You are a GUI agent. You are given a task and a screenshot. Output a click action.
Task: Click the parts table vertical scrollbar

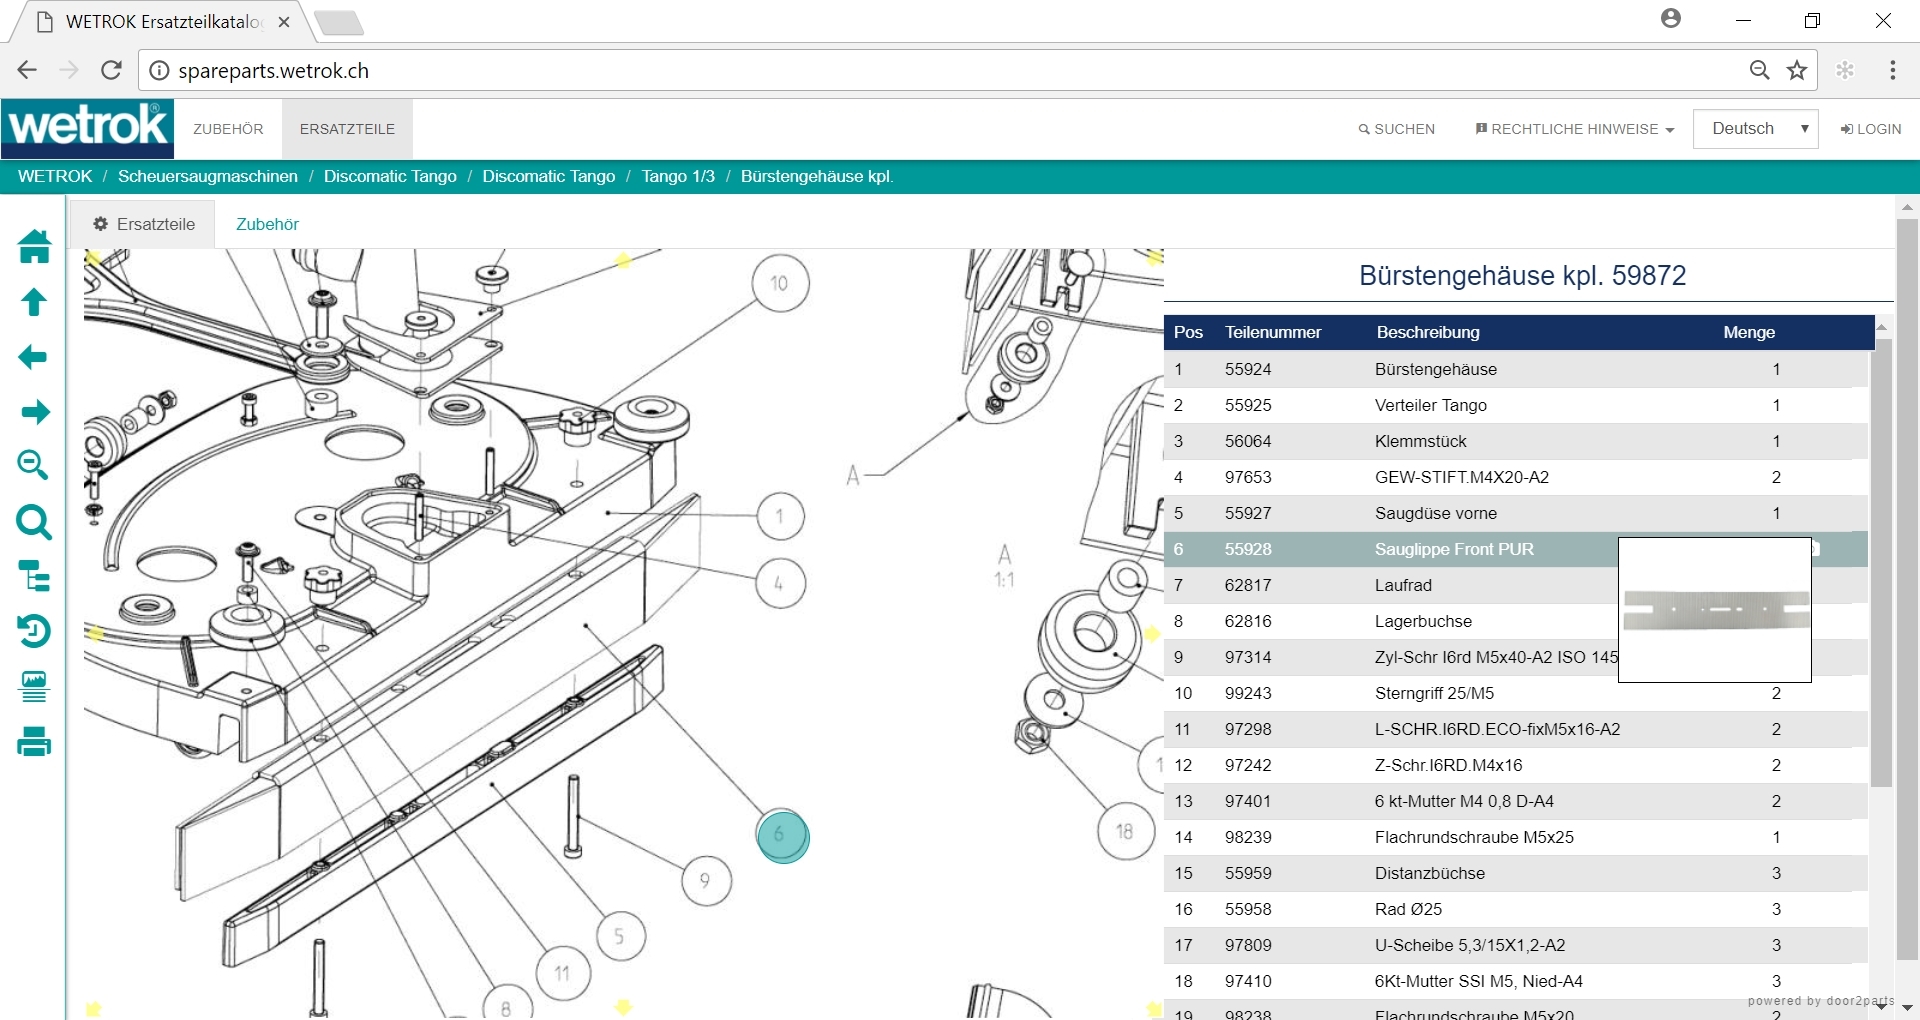(1882, 565)
